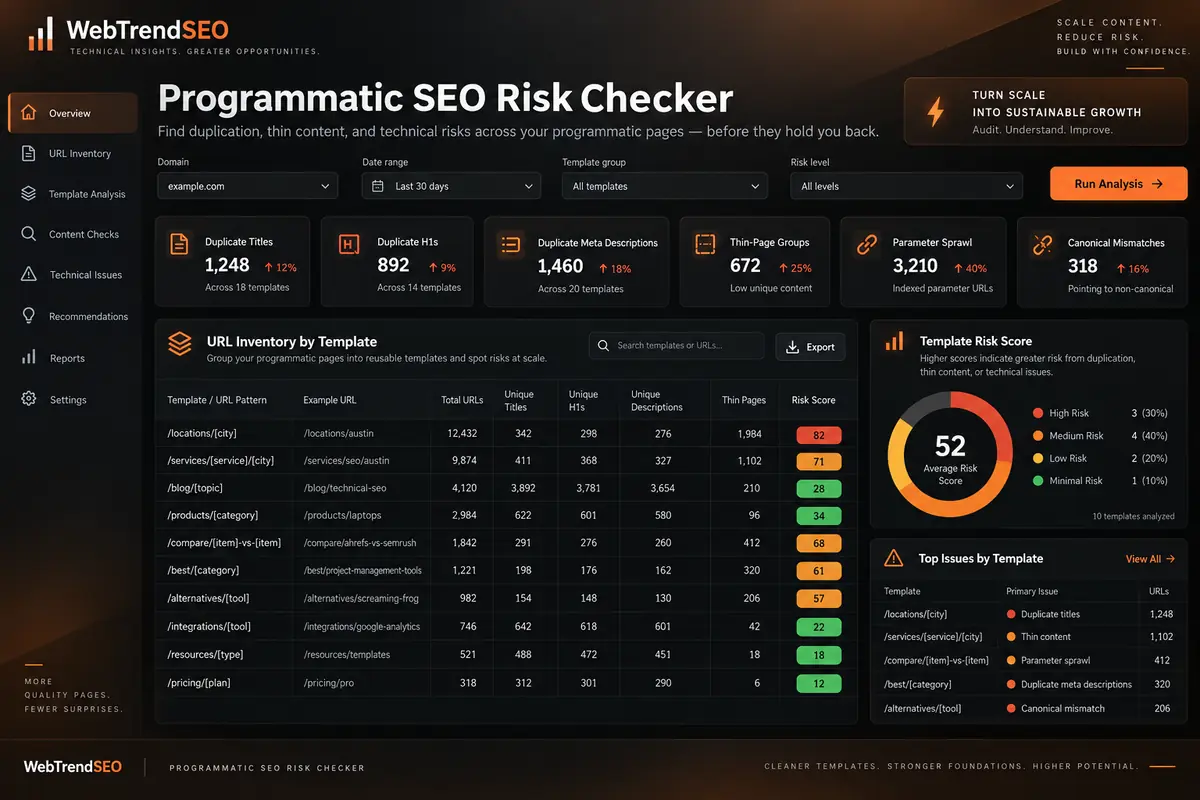Click the red risk score 82 badge
The width and height of the screenshot is (1200, 800).
[x=819, y=435]
